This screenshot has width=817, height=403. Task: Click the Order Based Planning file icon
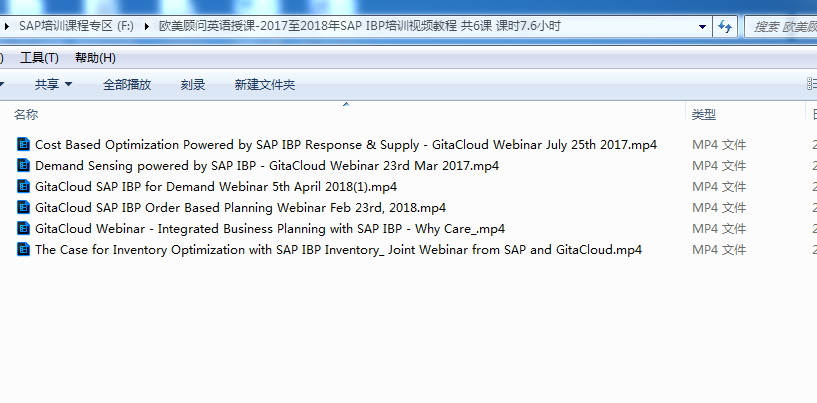click(x=23, y=207)
